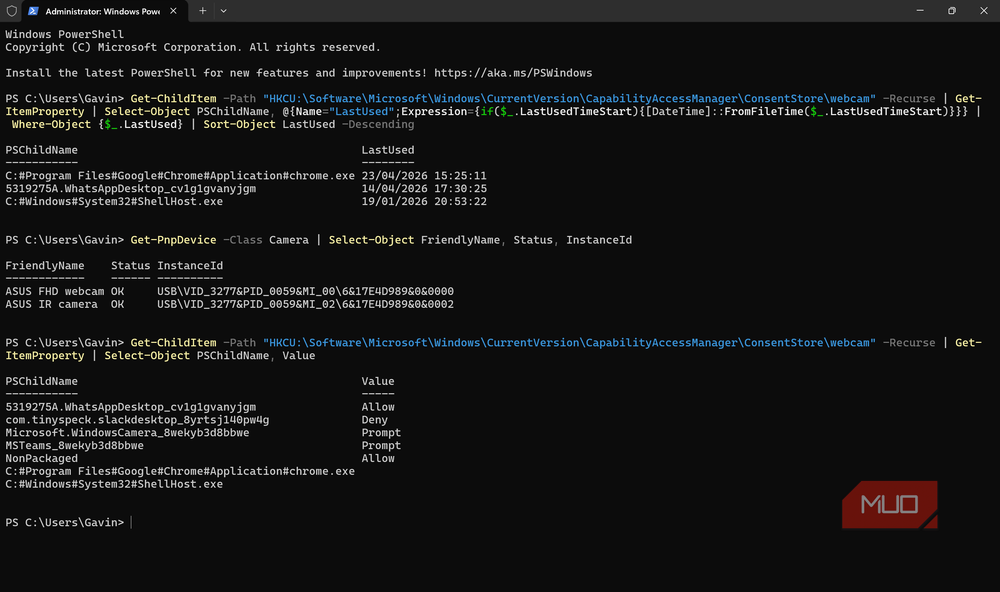This screenshot has height=592, width=1000.
Task: Click the WhatsAppDesktop entry with Allow value
Action: click(x=131, y=407)
